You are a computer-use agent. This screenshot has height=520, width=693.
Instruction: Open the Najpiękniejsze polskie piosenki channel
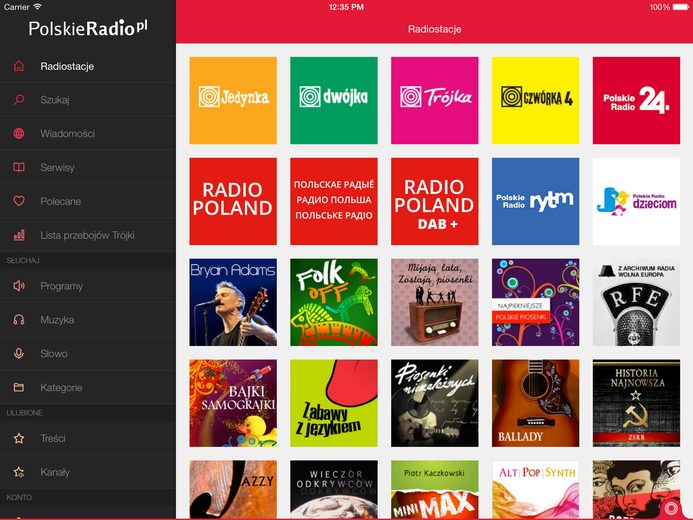tap(535, 302)
